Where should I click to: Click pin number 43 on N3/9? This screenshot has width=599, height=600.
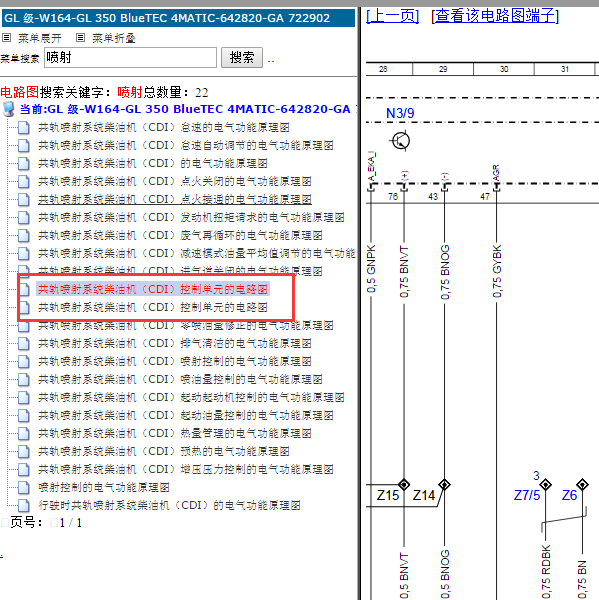pyautogui.click(x=433, y=197)
